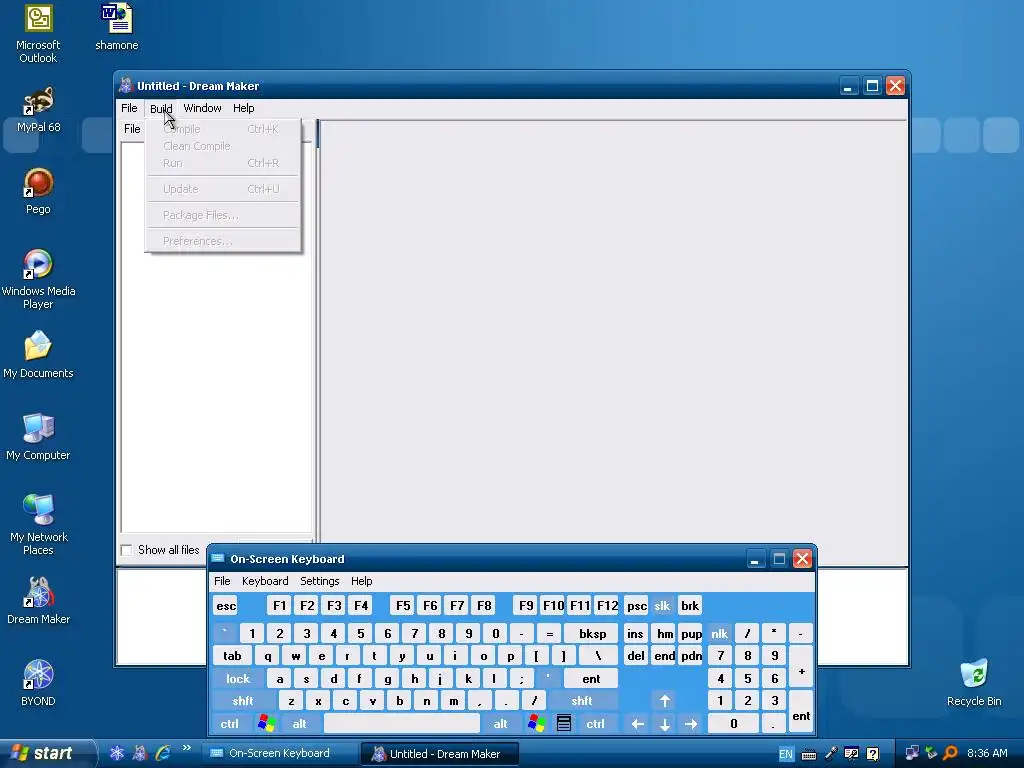
Task: Enable the Show all files checkbox
Action: [x=127, y=550]
